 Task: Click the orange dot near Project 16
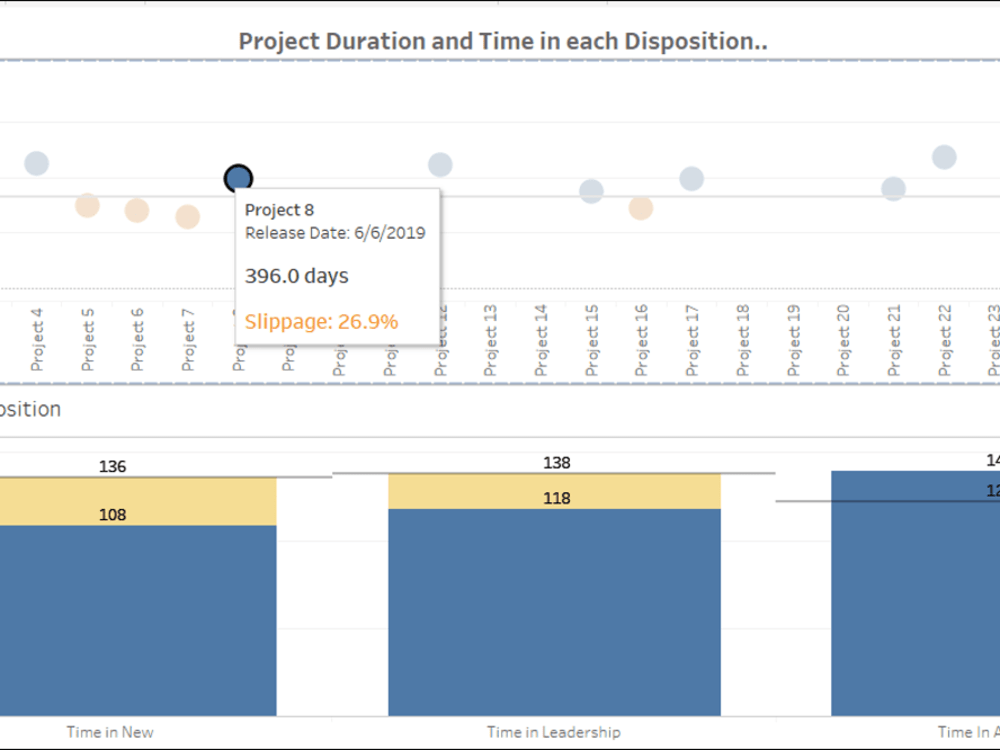point(641,208)
